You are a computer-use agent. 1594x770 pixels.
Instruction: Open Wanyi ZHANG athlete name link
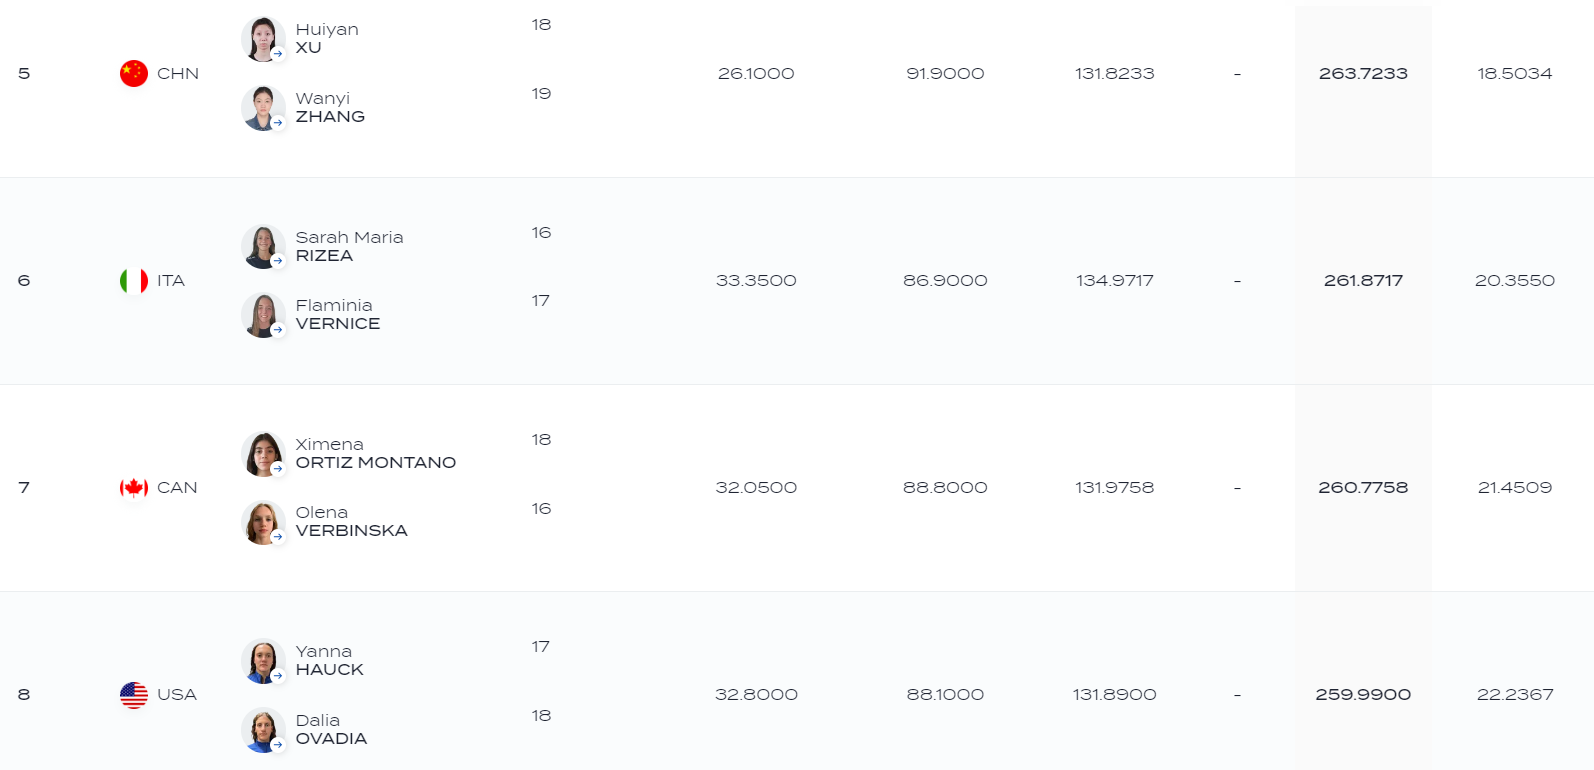pyautogui.click(x=330, y=107)
